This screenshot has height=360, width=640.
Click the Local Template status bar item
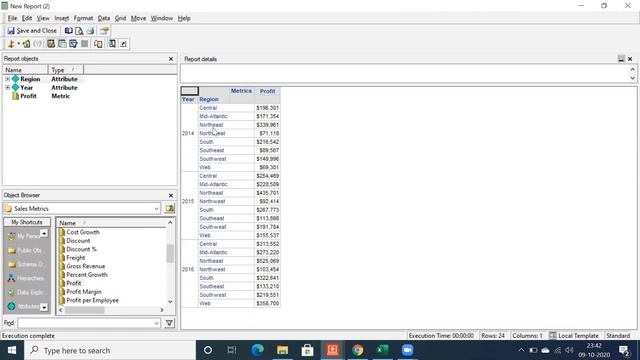(574, 336)
